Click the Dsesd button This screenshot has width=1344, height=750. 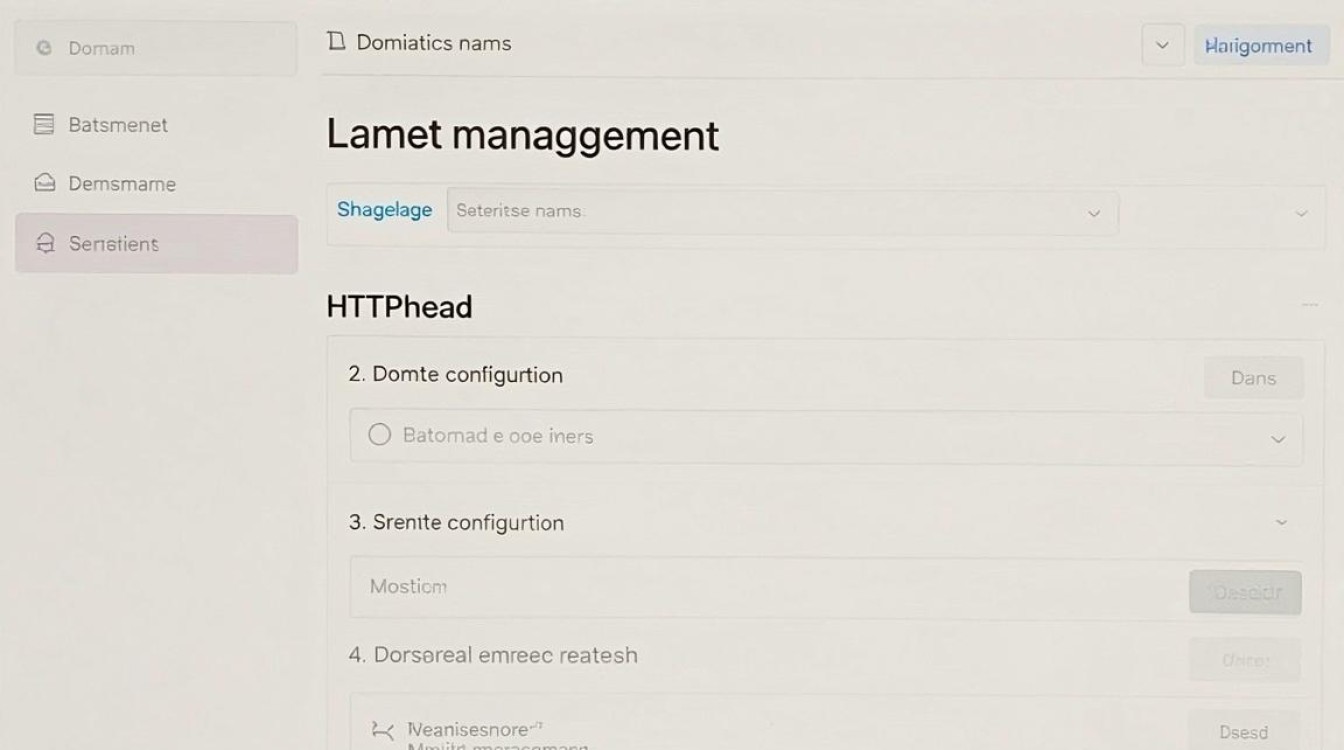1244,732
